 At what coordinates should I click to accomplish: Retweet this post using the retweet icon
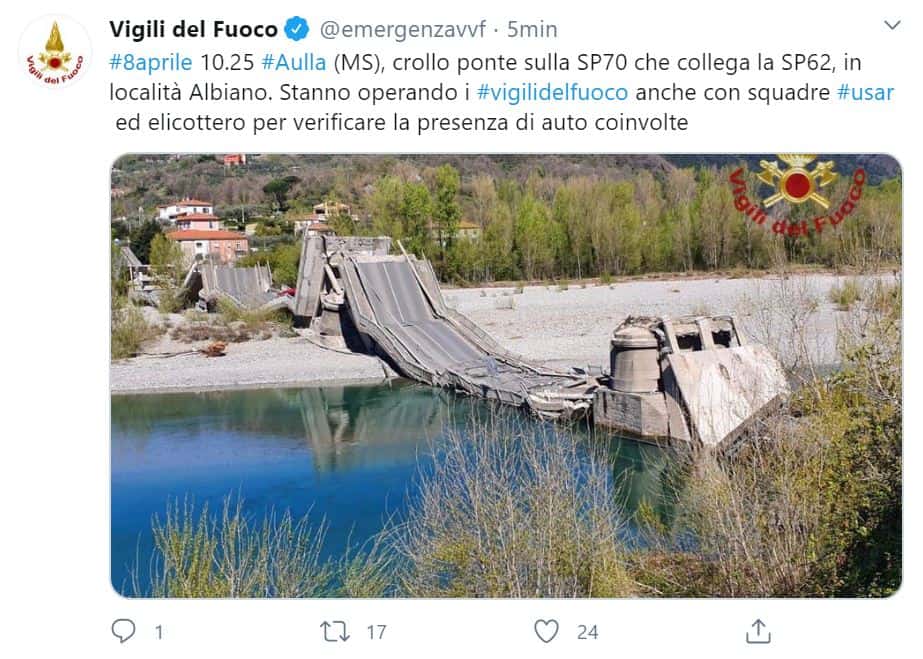[334, 631]
